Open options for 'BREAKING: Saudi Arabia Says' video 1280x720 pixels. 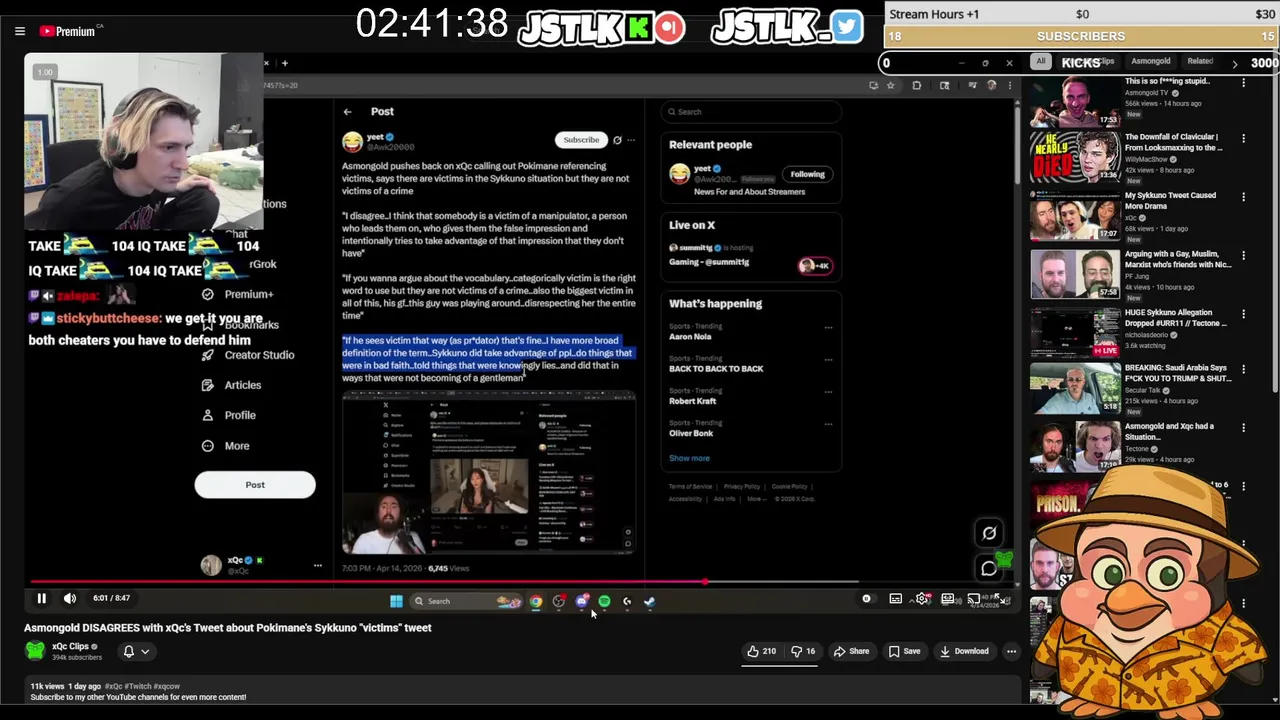click(x=1243, y=370)
